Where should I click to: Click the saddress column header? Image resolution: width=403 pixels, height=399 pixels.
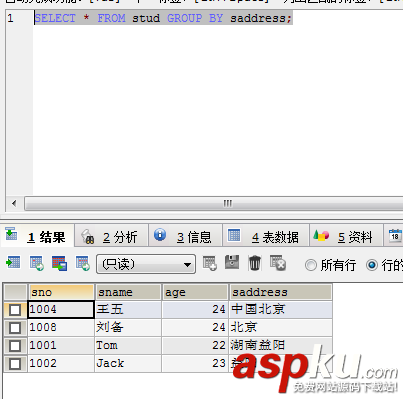point(281,292)
